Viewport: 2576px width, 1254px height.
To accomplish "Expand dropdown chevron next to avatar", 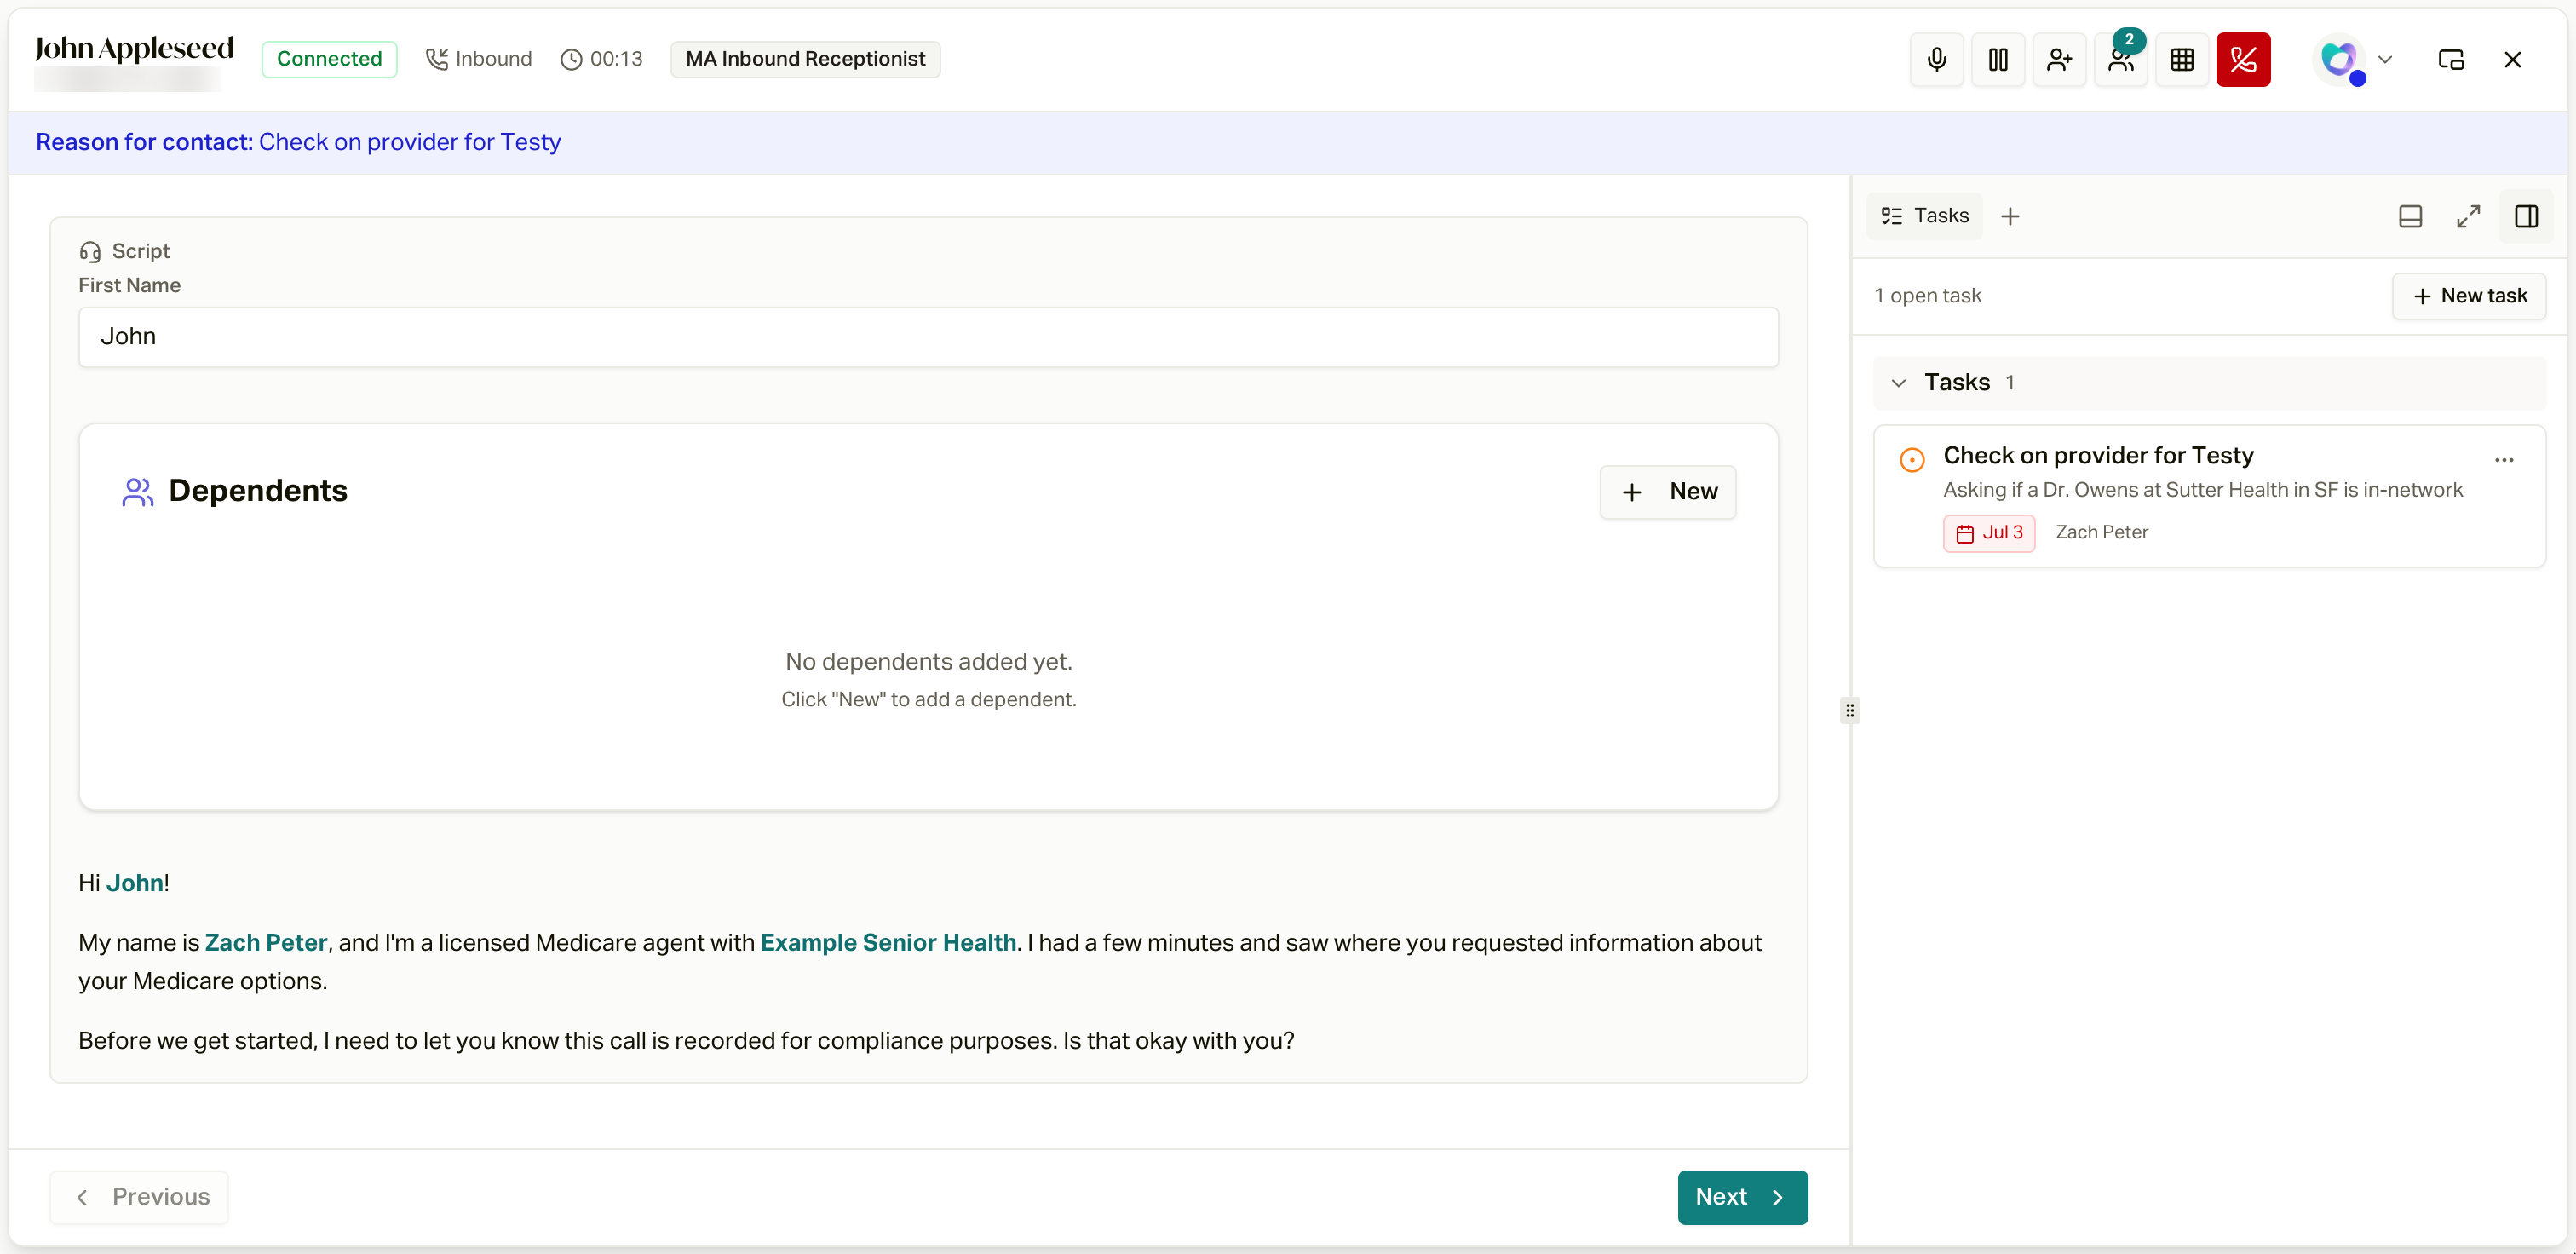I will (x=2385, y=60).
